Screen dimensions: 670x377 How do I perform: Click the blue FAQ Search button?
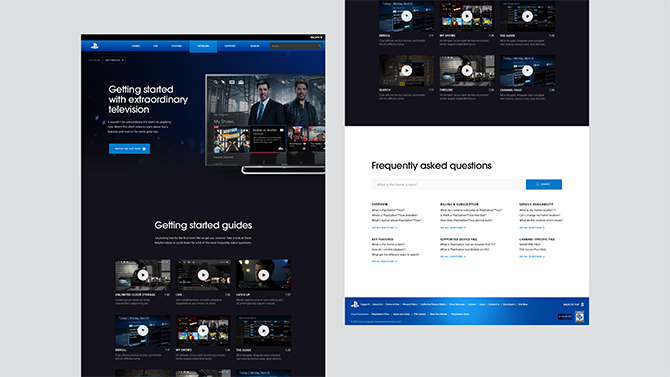pos(544,184)
